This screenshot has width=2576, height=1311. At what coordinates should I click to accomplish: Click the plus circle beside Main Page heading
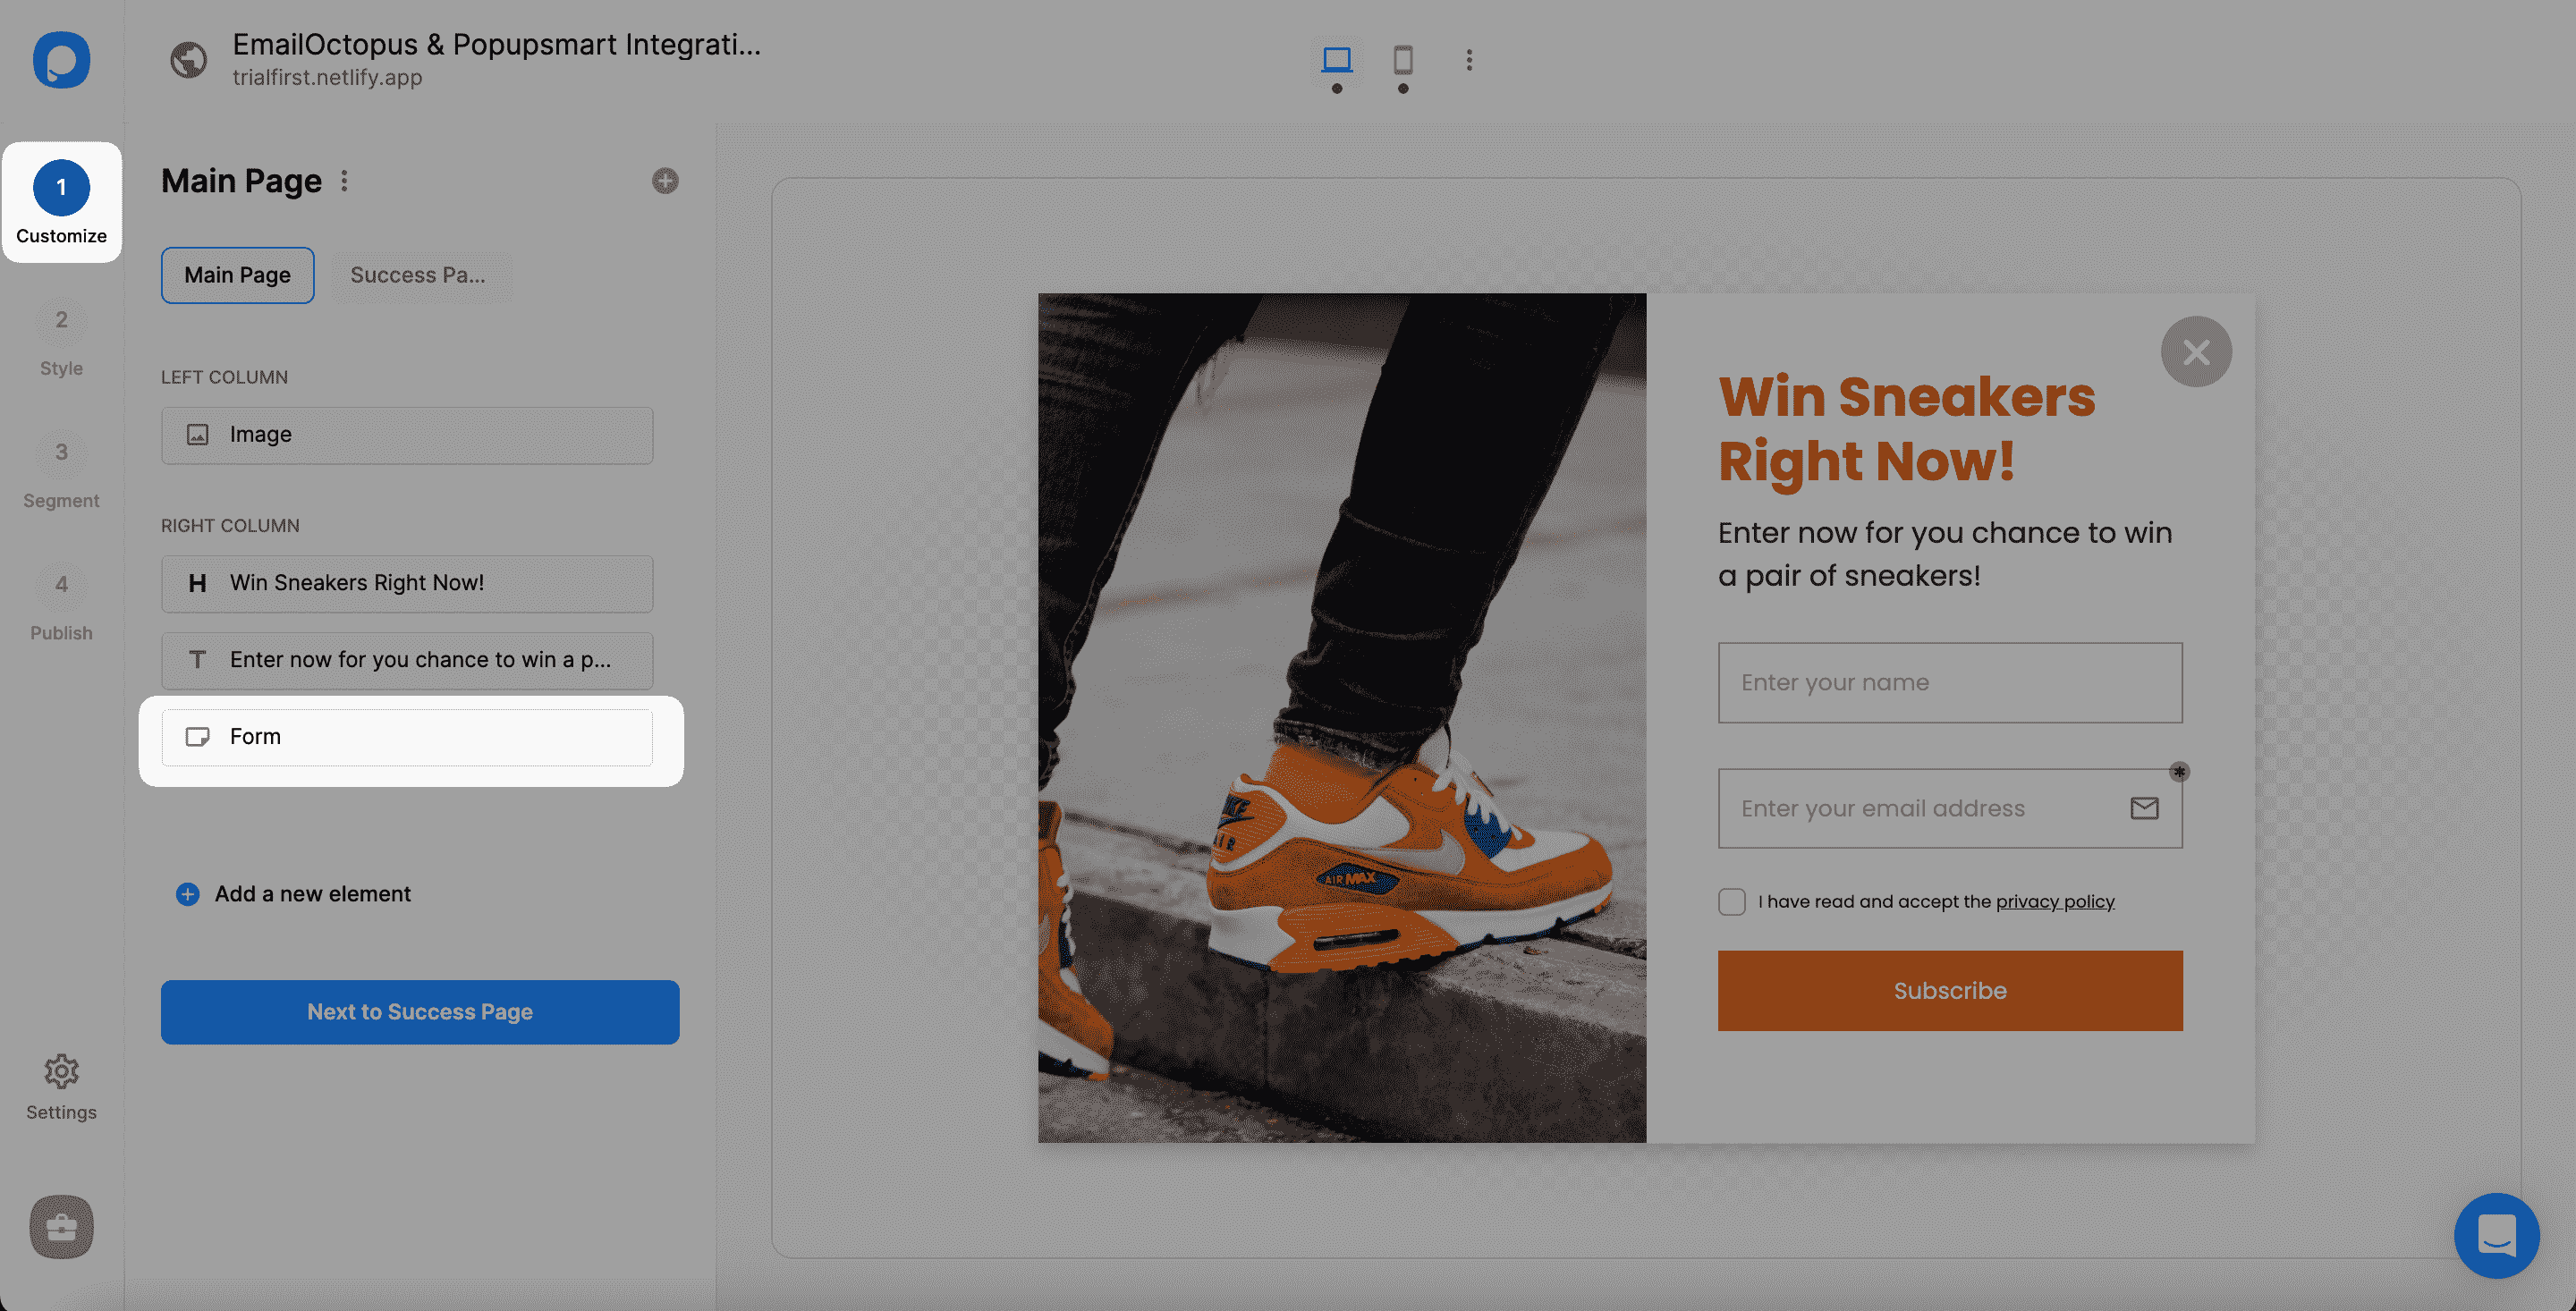(x=665, y=181)
